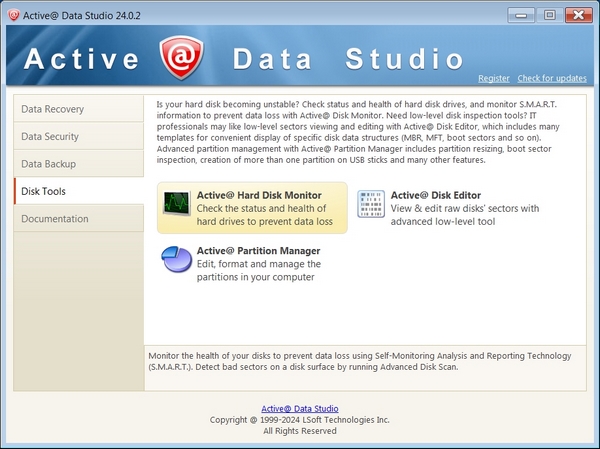Image resolution: width=600 pixels, height=449 pixels.
Task: Select the Disk Tools tab
Action: (x=79, y=191)
